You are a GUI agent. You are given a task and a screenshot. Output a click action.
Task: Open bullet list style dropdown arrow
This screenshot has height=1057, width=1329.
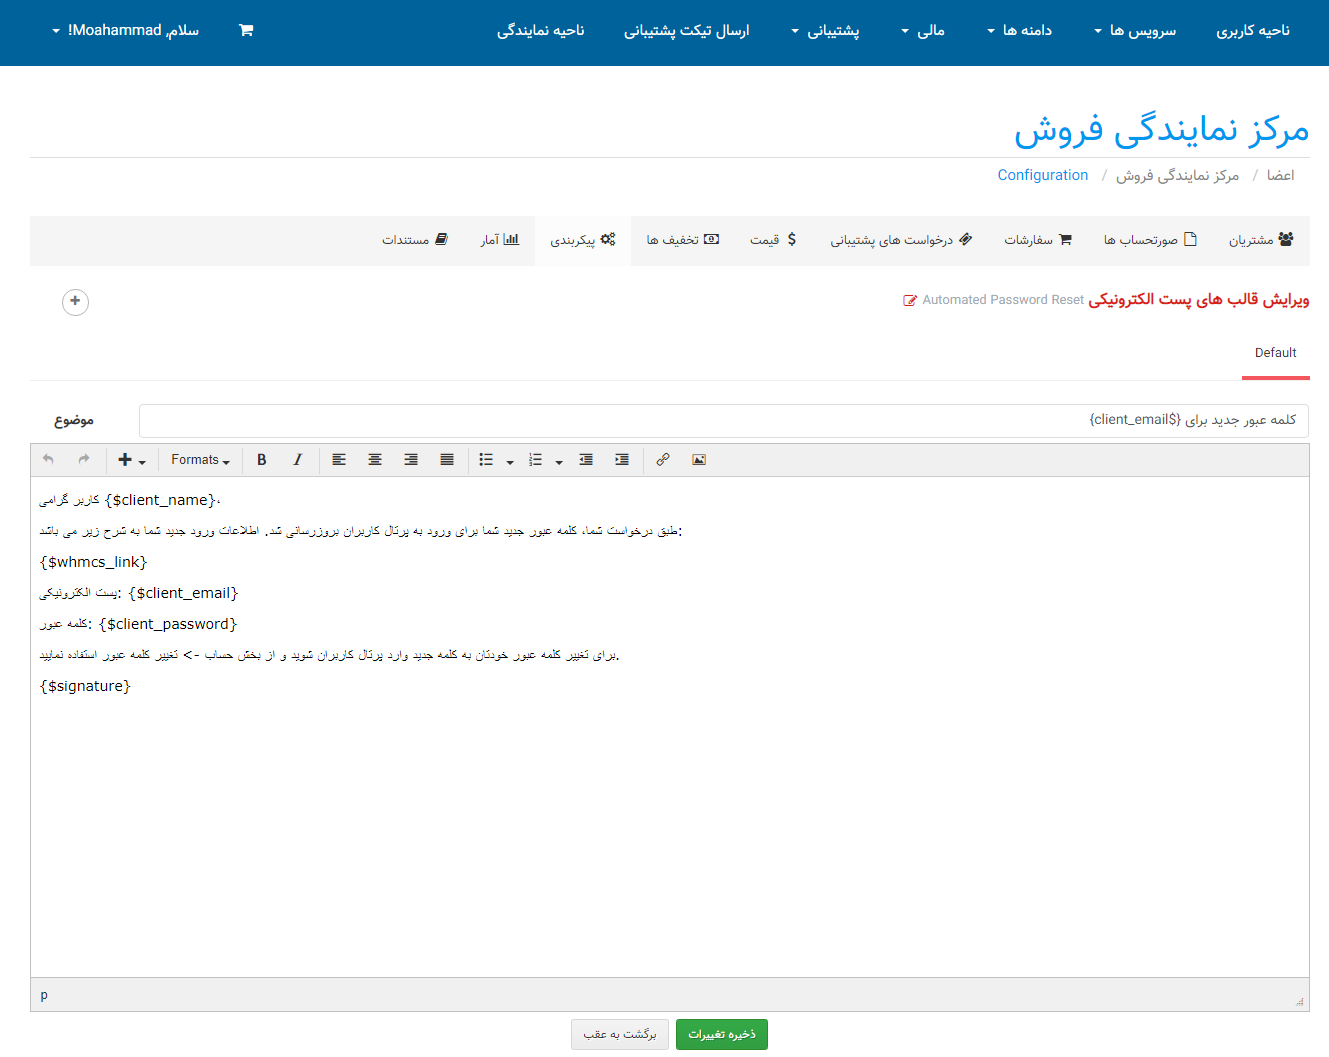click(510, 462)
